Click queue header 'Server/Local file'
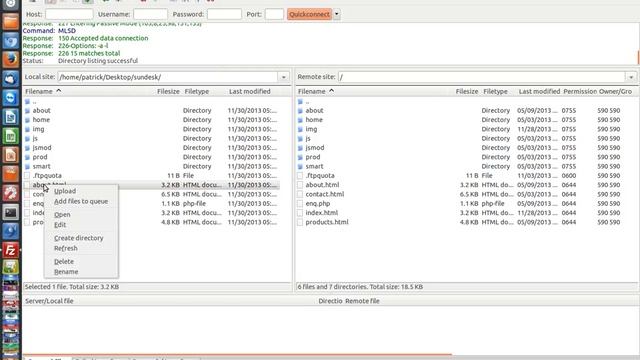The height and width of the screenshot is (360, 640). pos(49,301)
